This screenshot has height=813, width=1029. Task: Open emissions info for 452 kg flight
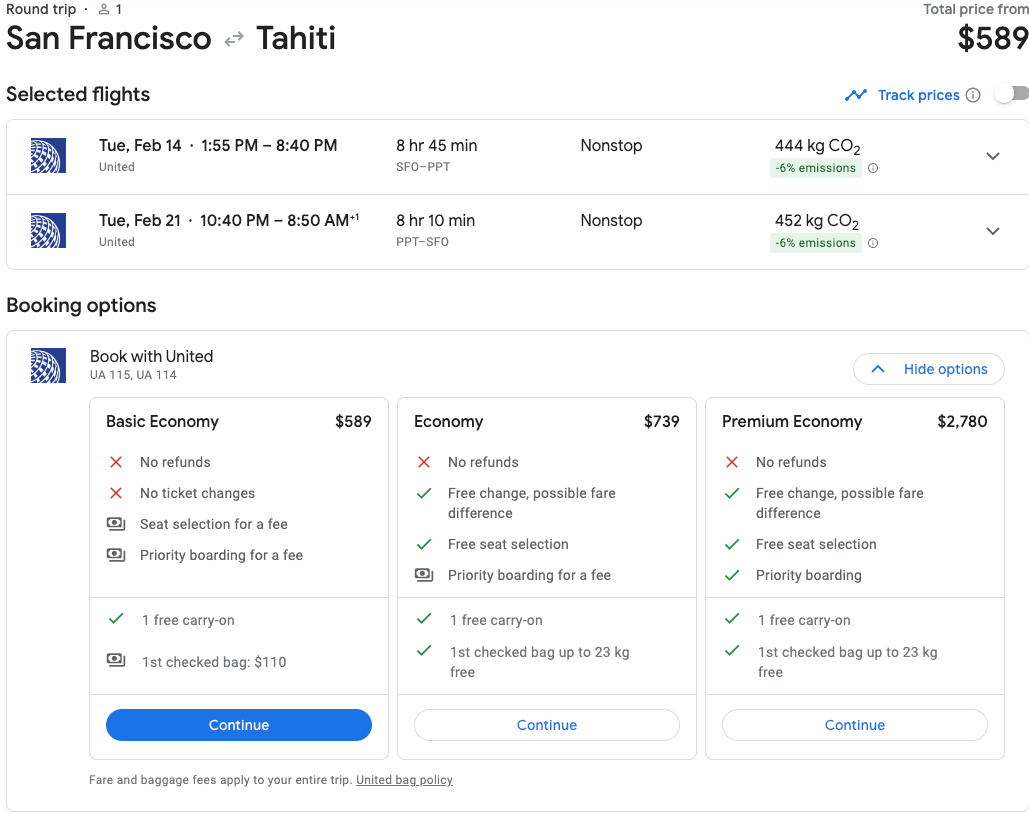pos(873,243)
